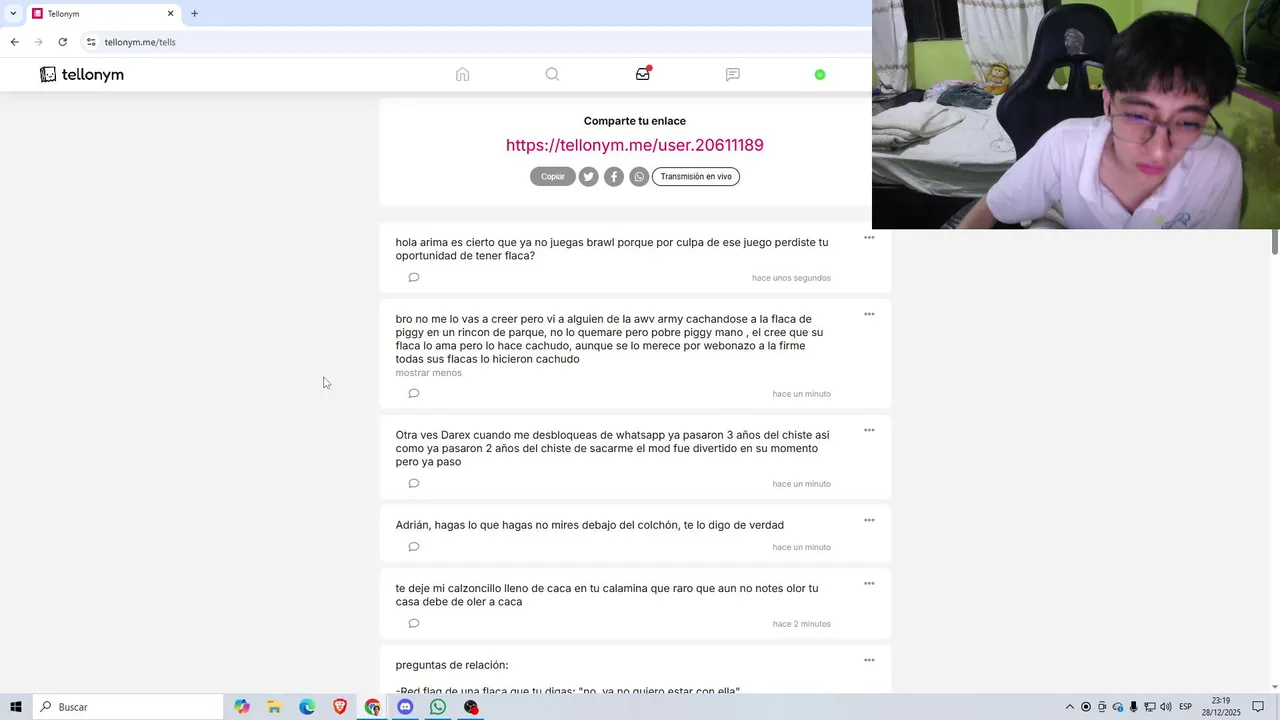The width and height of the screenshot is (1280, 720).
Task: Open Brave browser from the taskbar
Action: point(340,707)
